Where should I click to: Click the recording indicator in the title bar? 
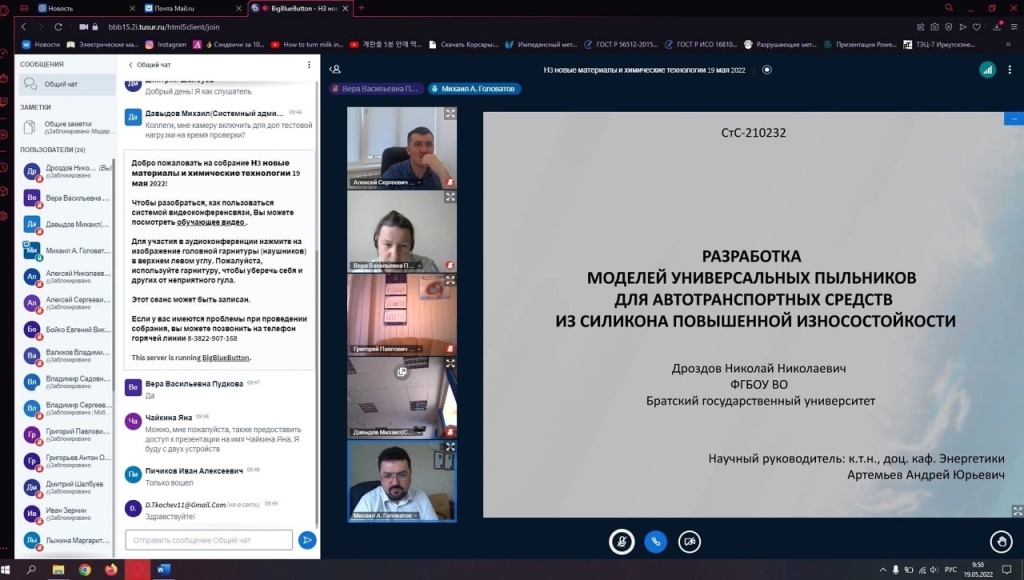767,70
